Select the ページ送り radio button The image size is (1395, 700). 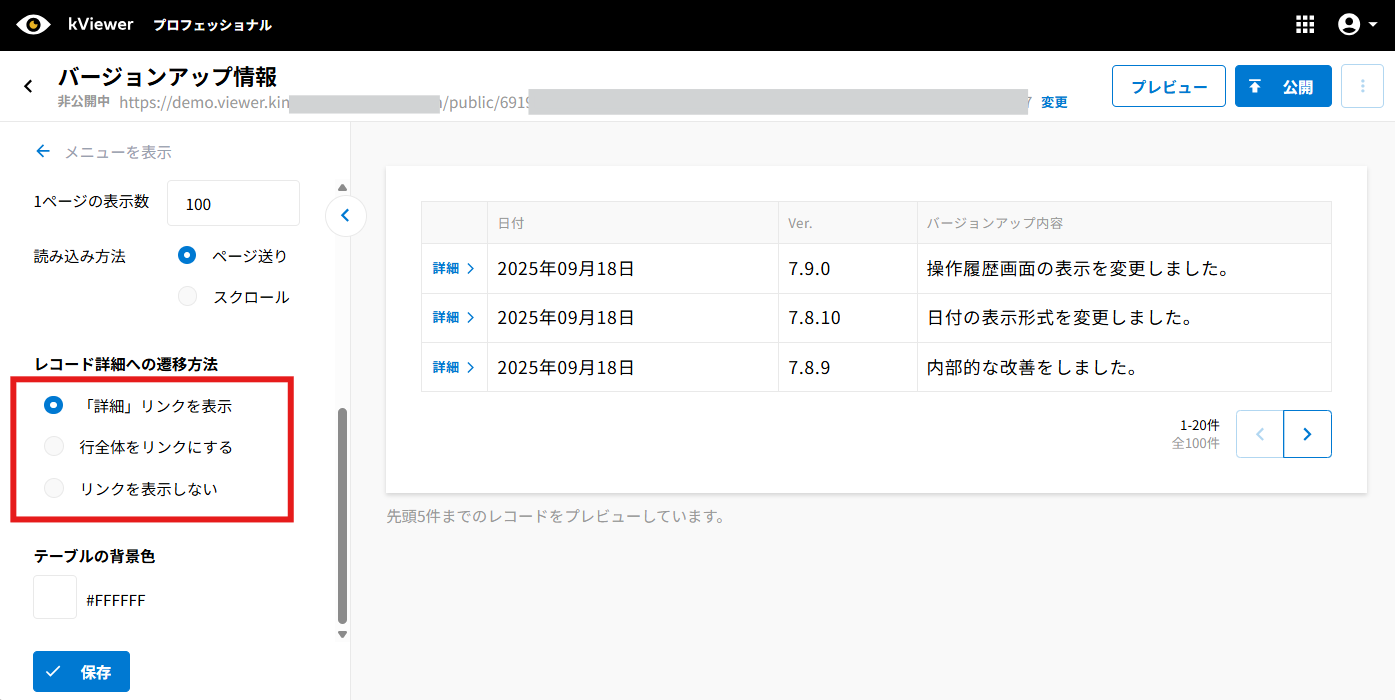click(187, 256)
